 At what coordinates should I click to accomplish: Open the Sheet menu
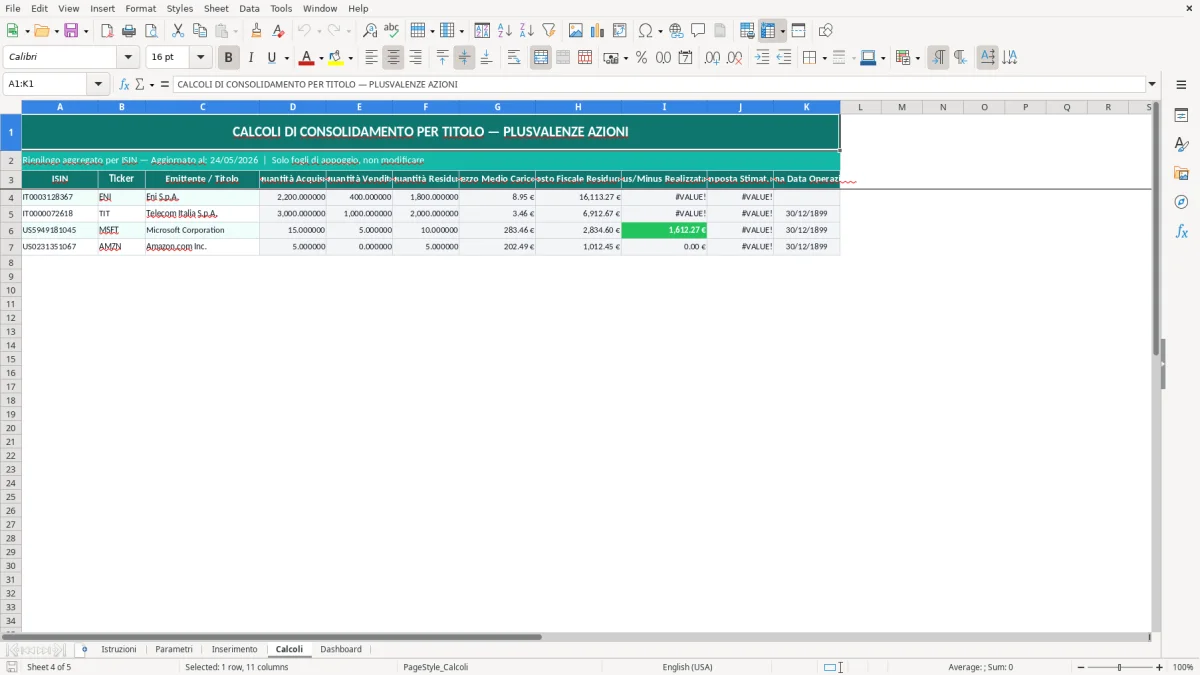tap(216, 8)
